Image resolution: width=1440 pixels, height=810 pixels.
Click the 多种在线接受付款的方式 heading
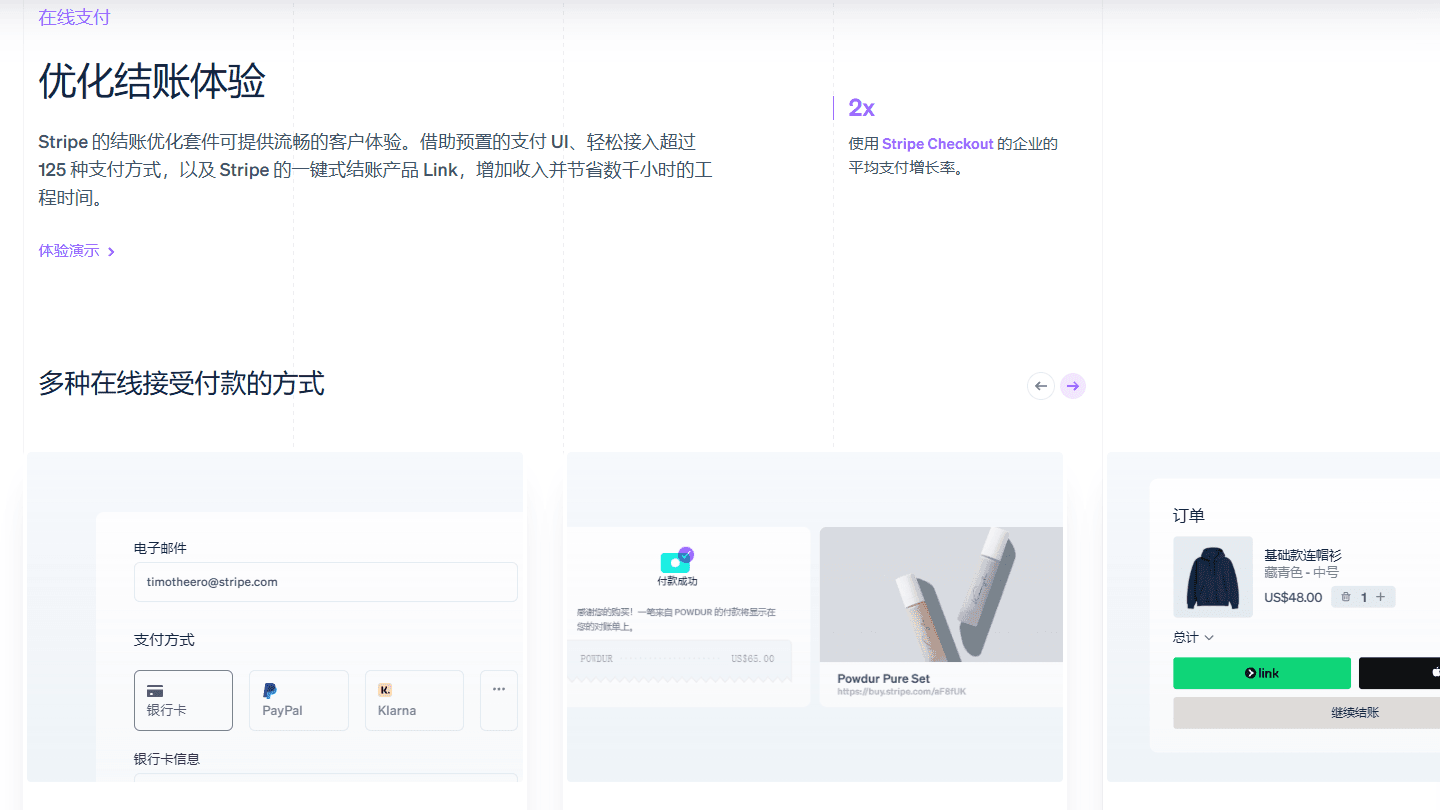[182, 383]
